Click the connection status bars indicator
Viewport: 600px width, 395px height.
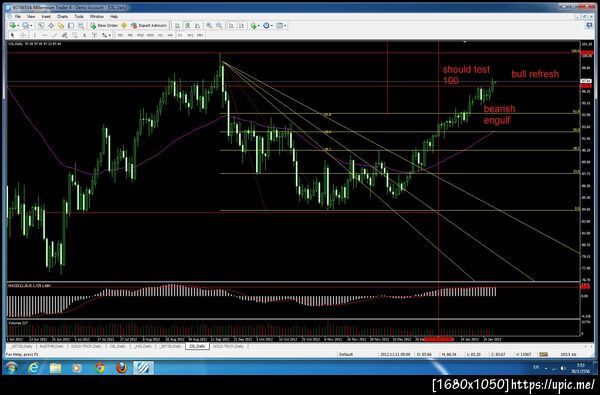point(543,354)
